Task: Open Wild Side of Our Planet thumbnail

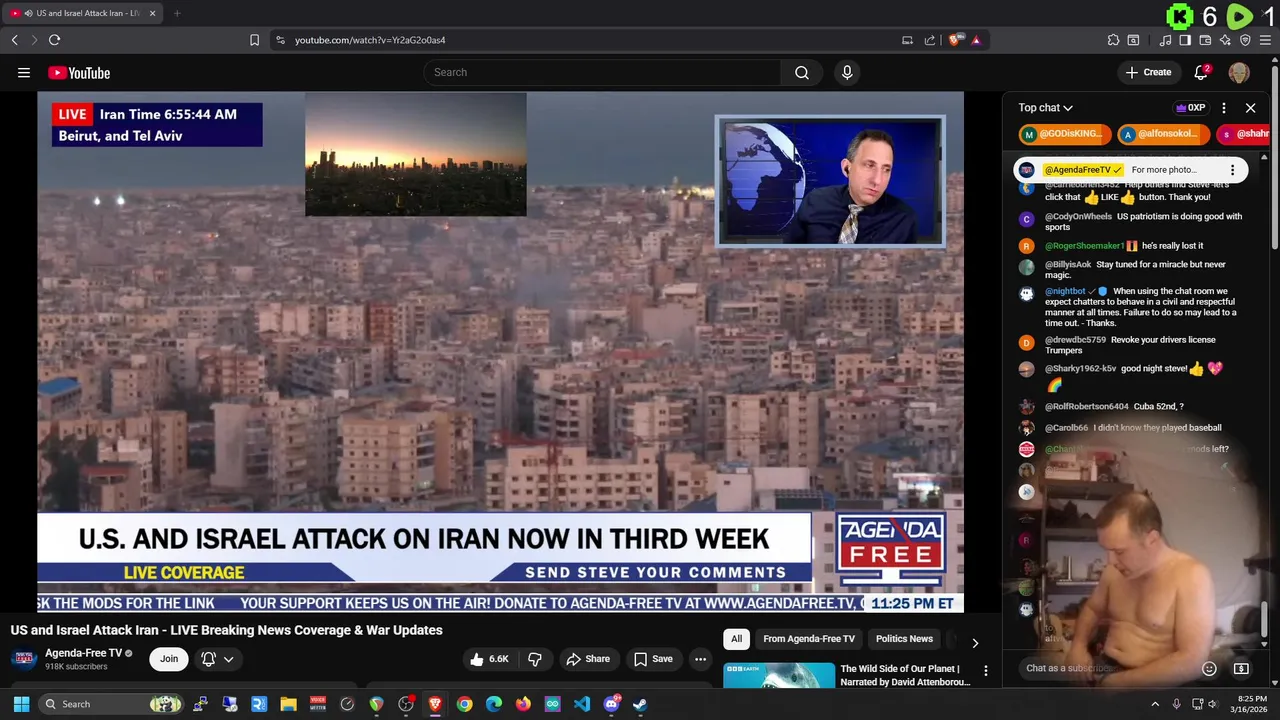Action: [779, 676]
